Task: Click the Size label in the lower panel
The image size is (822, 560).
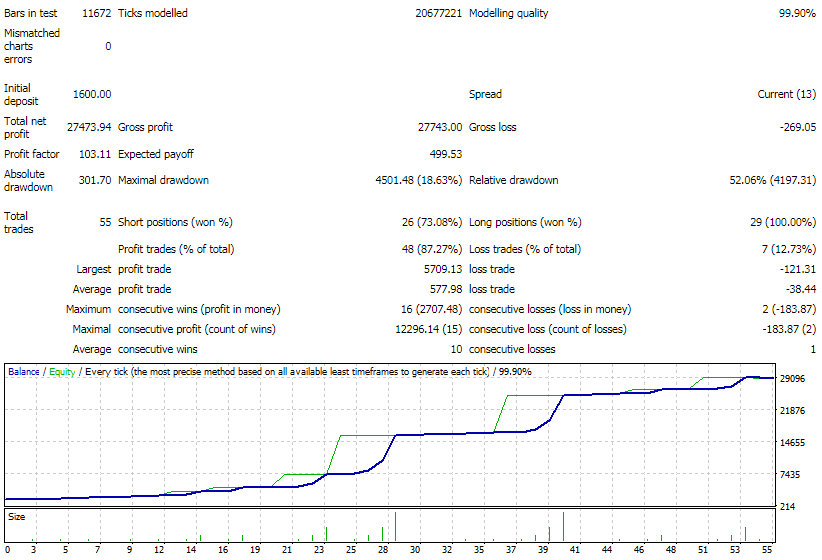Action: (17, 517)
